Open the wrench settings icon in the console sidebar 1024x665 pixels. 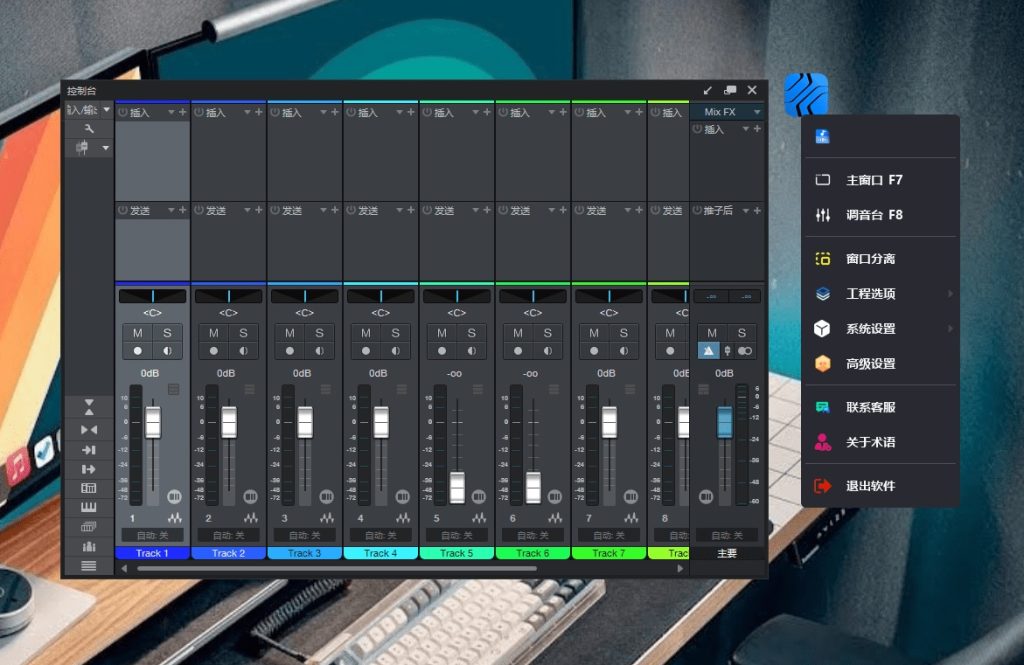pyautogui.click(x=89, y=129)
